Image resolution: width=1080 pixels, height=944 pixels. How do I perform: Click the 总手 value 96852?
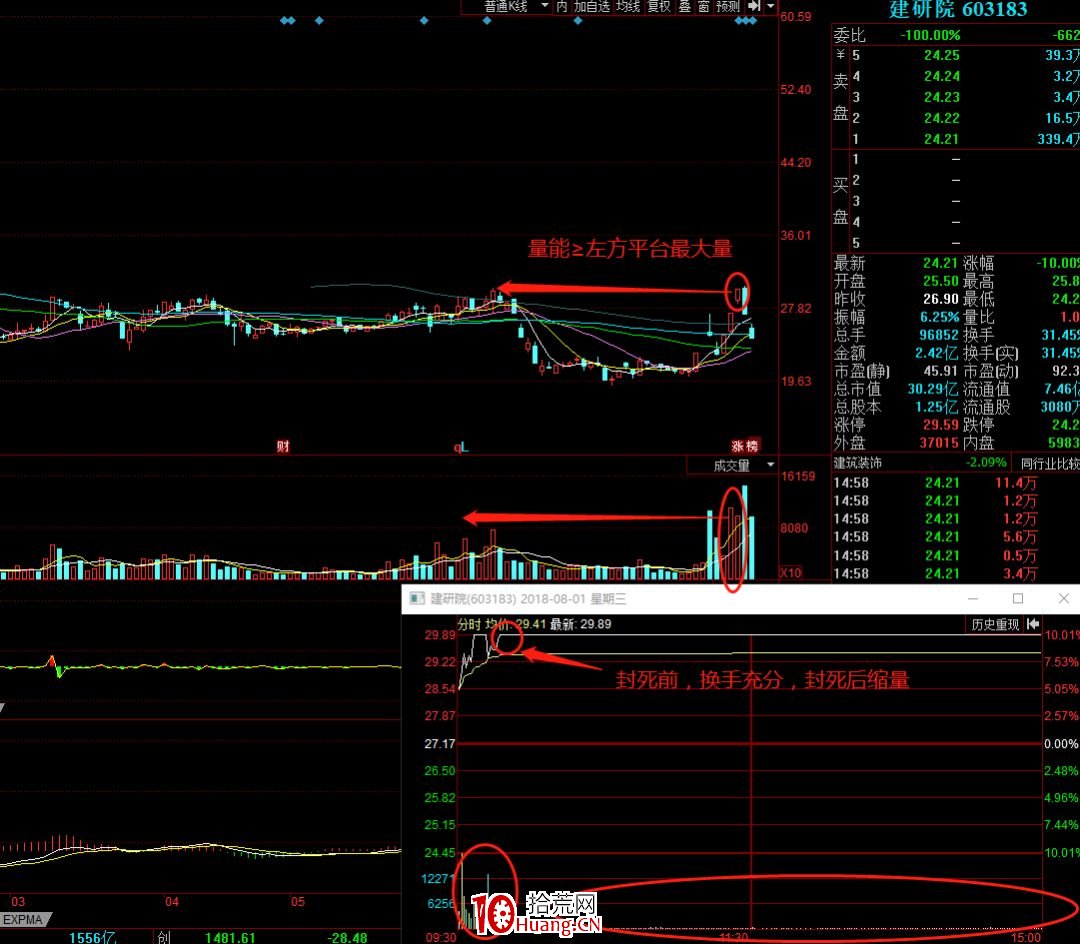click(939, 335)
